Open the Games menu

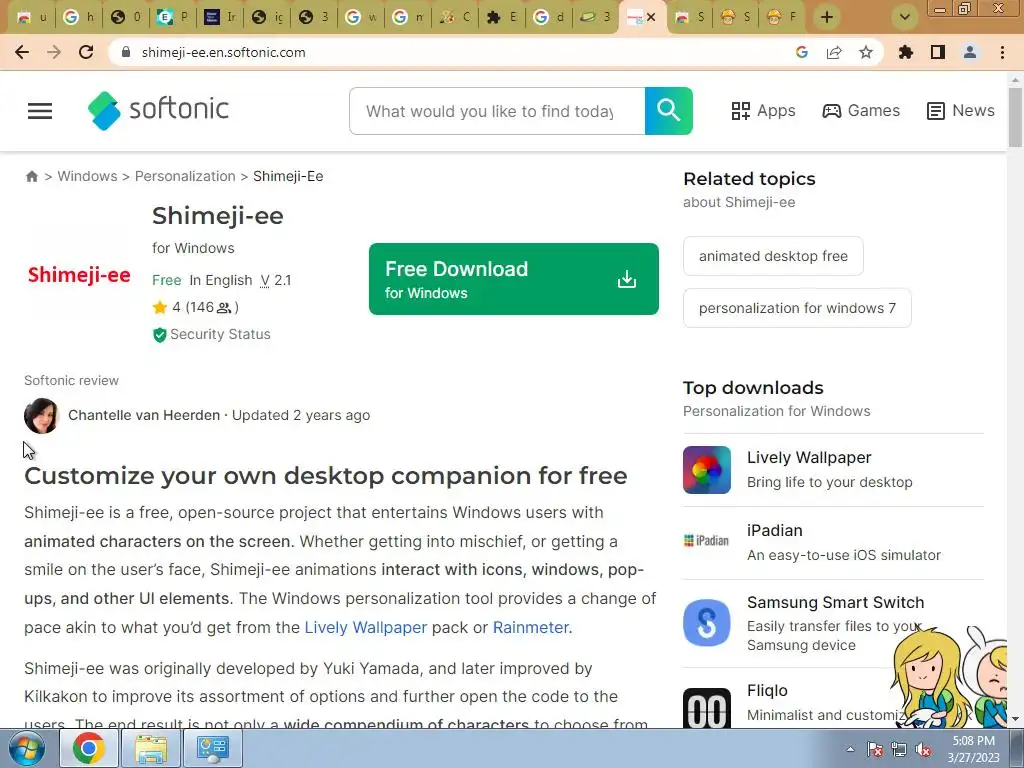tap(861, 111)
